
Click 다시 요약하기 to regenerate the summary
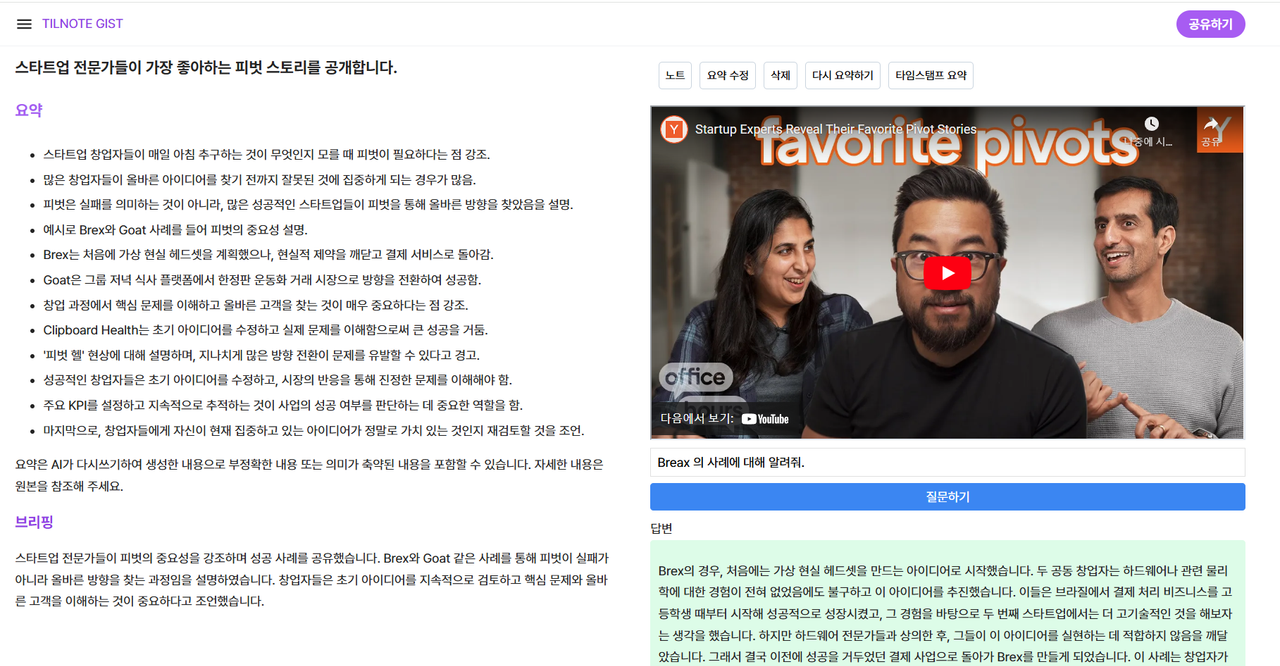pyautogui.click(x=842, y=75)
